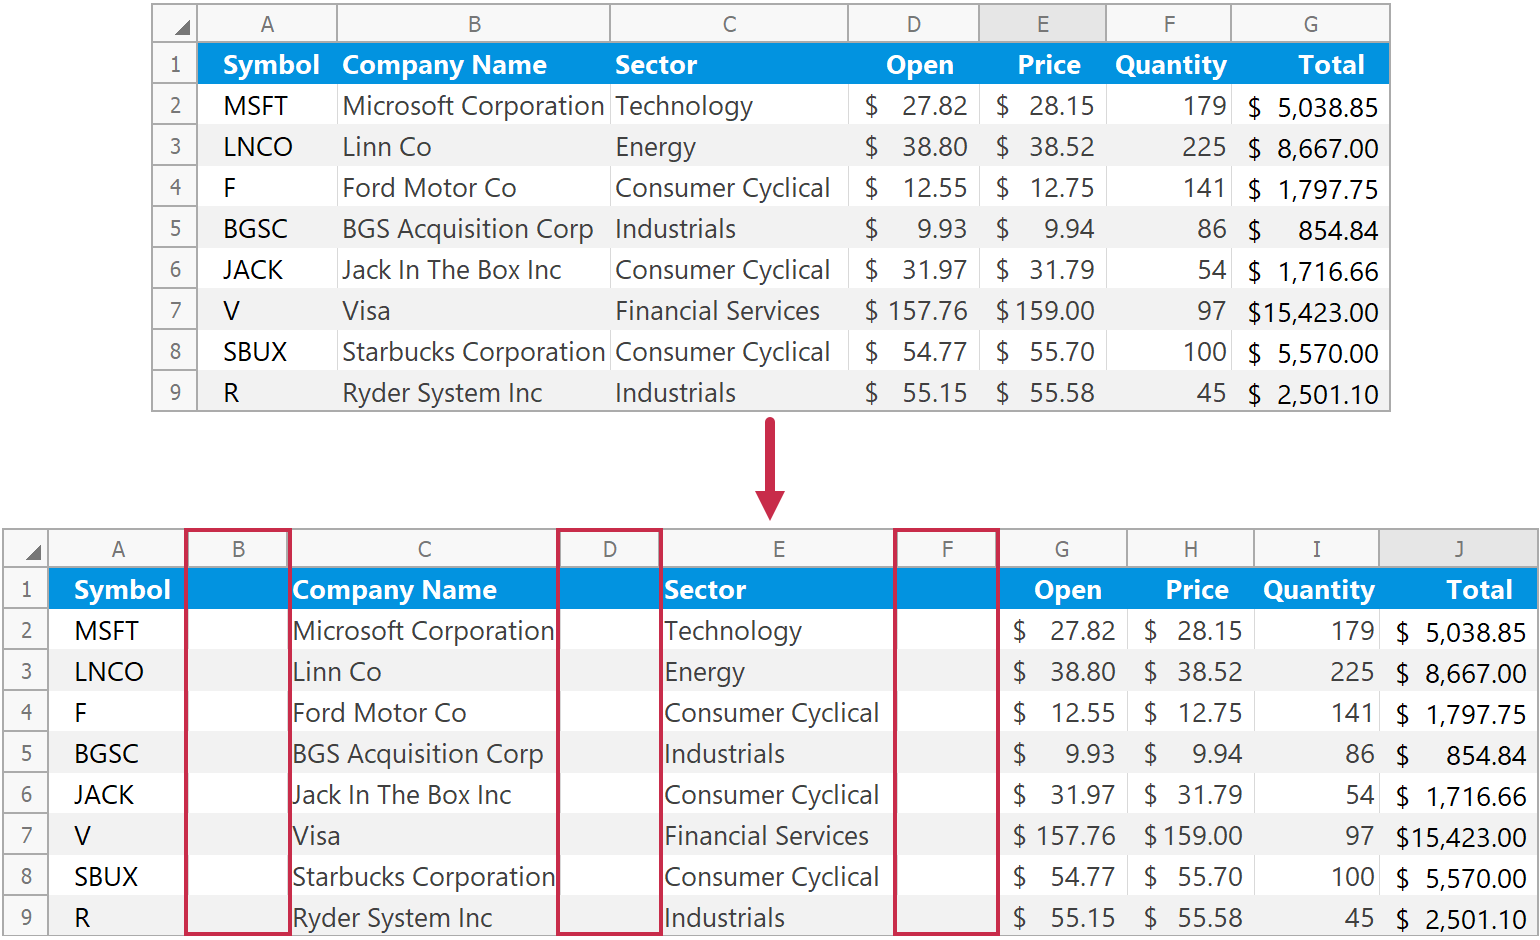Select the Symbol header cell in the top table
Screen dimensions: 1540x940
(x=268, y=64)
